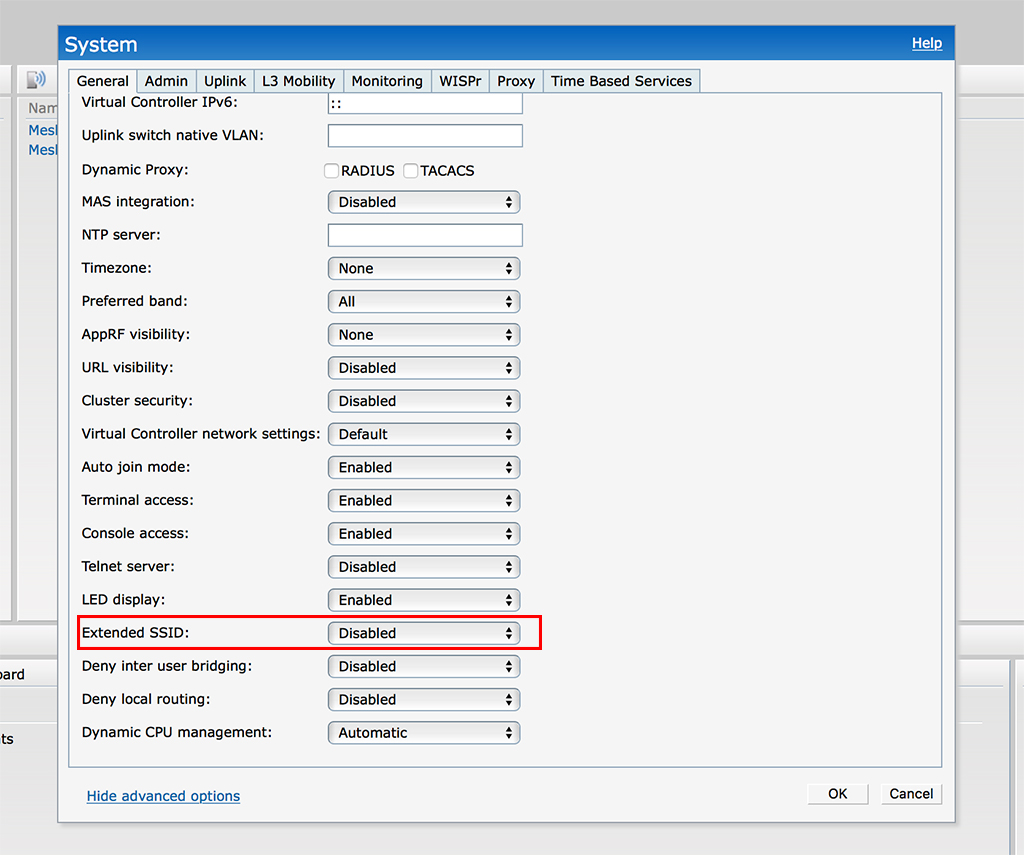
Task: Open the Preferred band dropdown
Action: pyautogui.click(x=423, y=301)
